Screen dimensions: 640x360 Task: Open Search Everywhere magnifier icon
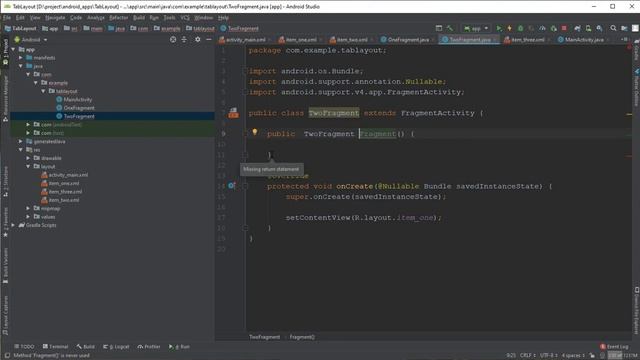tap(613, 28)
